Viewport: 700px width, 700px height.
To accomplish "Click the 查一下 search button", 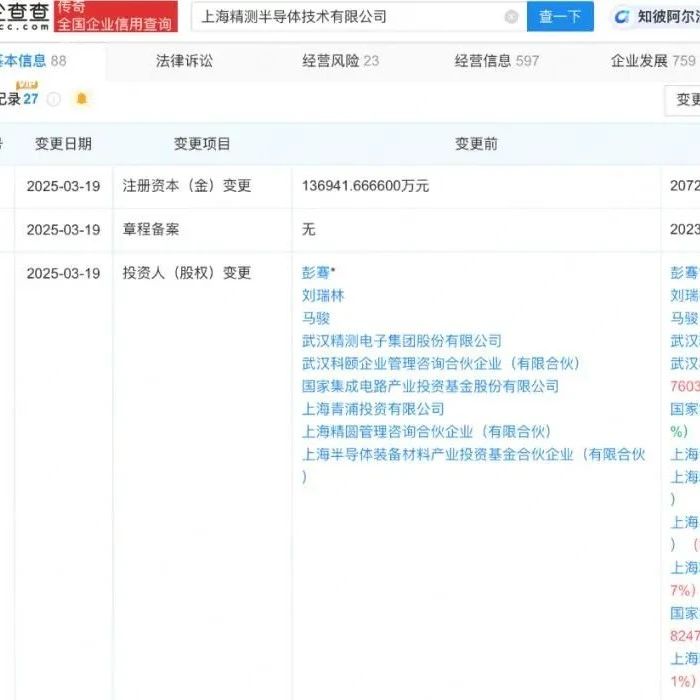I will pos(560,17).
